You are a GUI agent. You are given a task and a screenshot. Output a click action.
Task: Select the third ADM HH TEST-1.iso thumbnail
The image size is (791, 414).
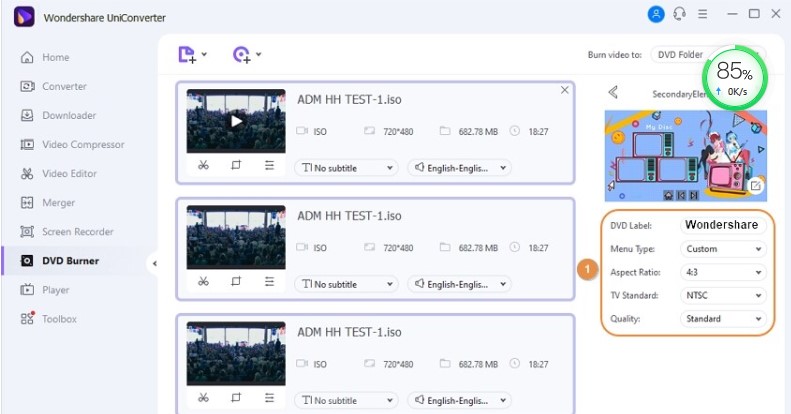click(236, 353)
